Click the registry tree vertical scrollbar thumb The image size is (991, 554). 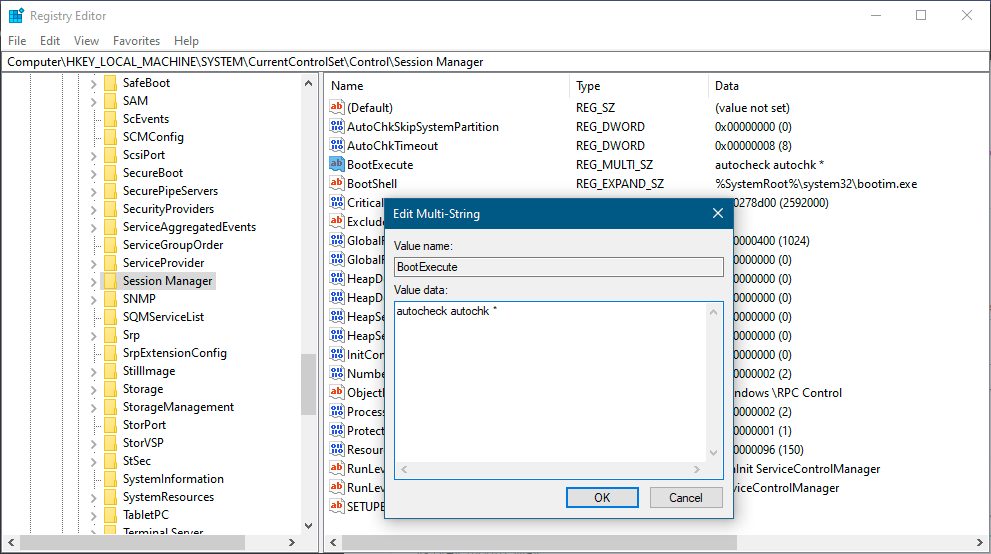[x=308, y=384]
